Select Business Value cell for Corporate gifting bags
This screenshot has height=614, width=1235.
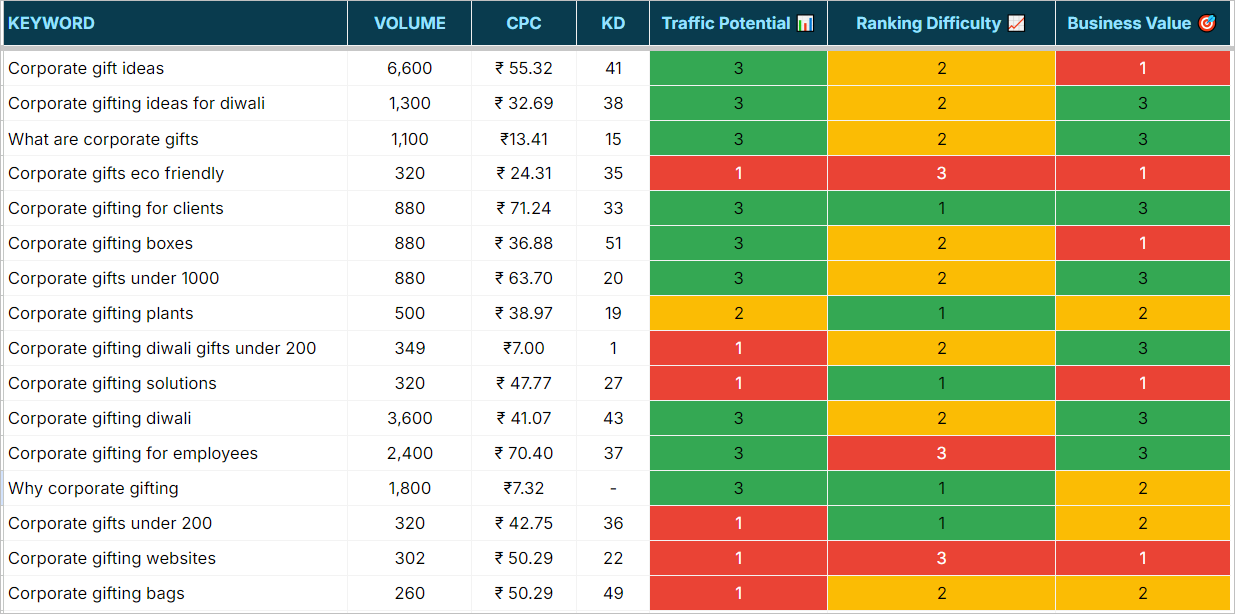(1142, 593)
